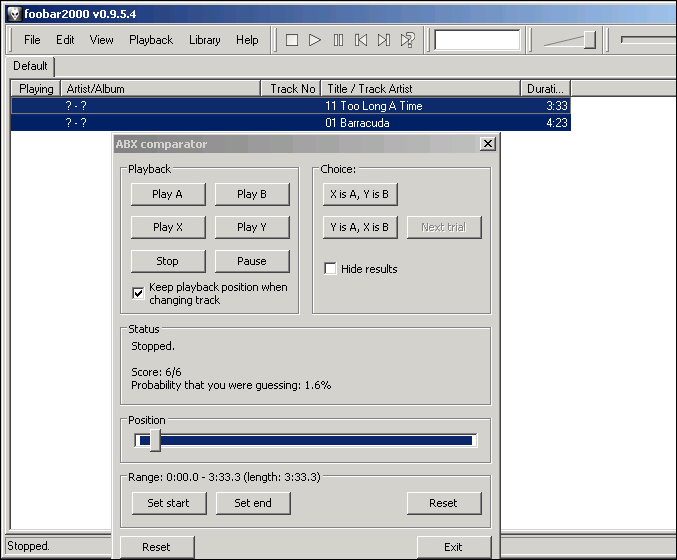This screenshot has width=677, height=560.
Task: Click the Set start button
Action: point(169,503)
